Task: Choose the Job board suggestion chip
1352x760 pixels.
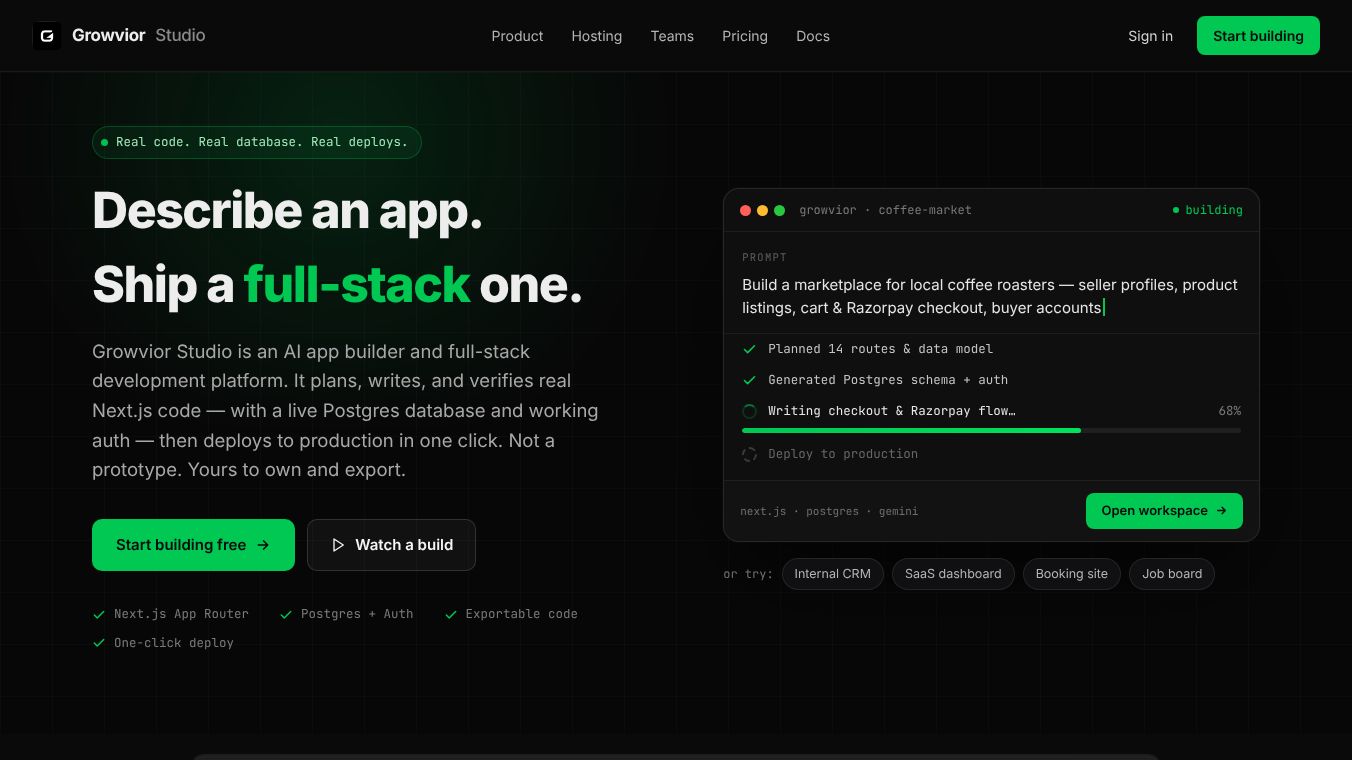Action: coord(1172,574)
